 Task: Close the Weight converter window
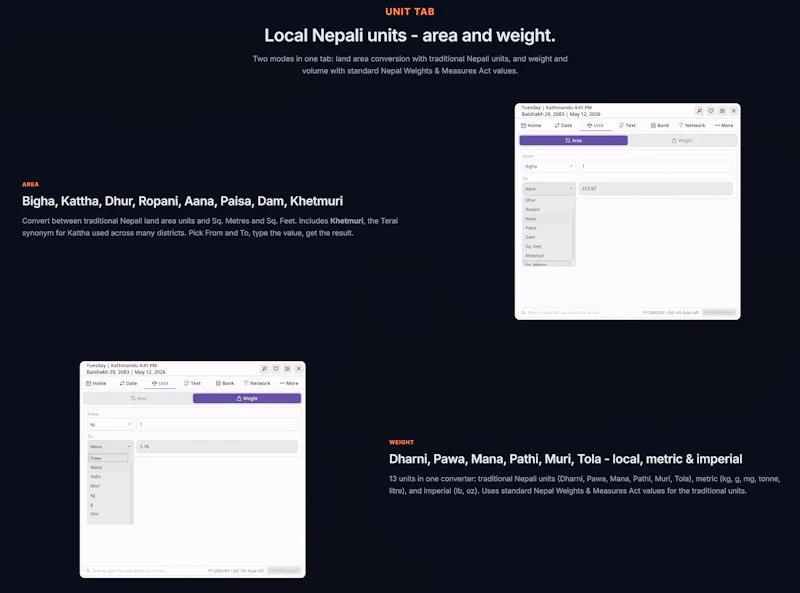click(299, 368)
